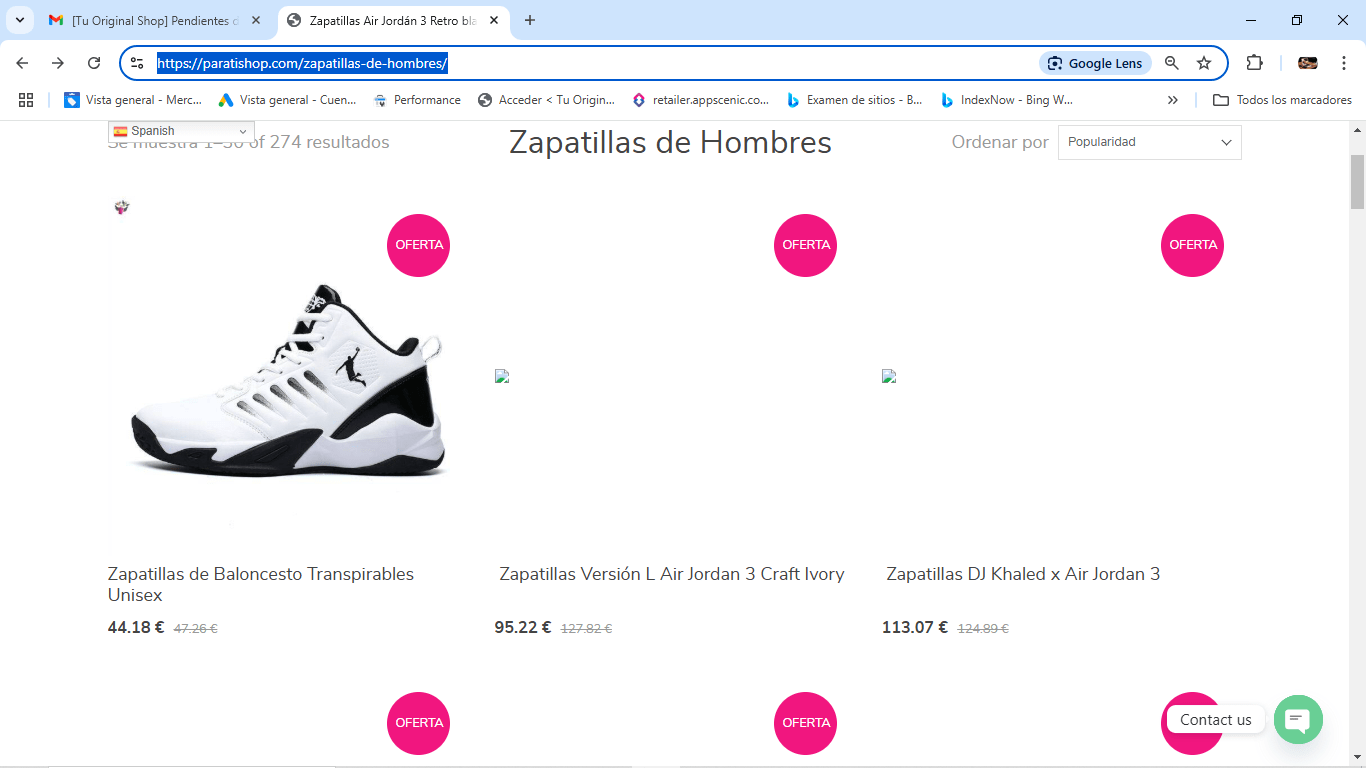Click OFERTA badge in second row, first column
The image size is (1366, 768).
tap(418, 723)
